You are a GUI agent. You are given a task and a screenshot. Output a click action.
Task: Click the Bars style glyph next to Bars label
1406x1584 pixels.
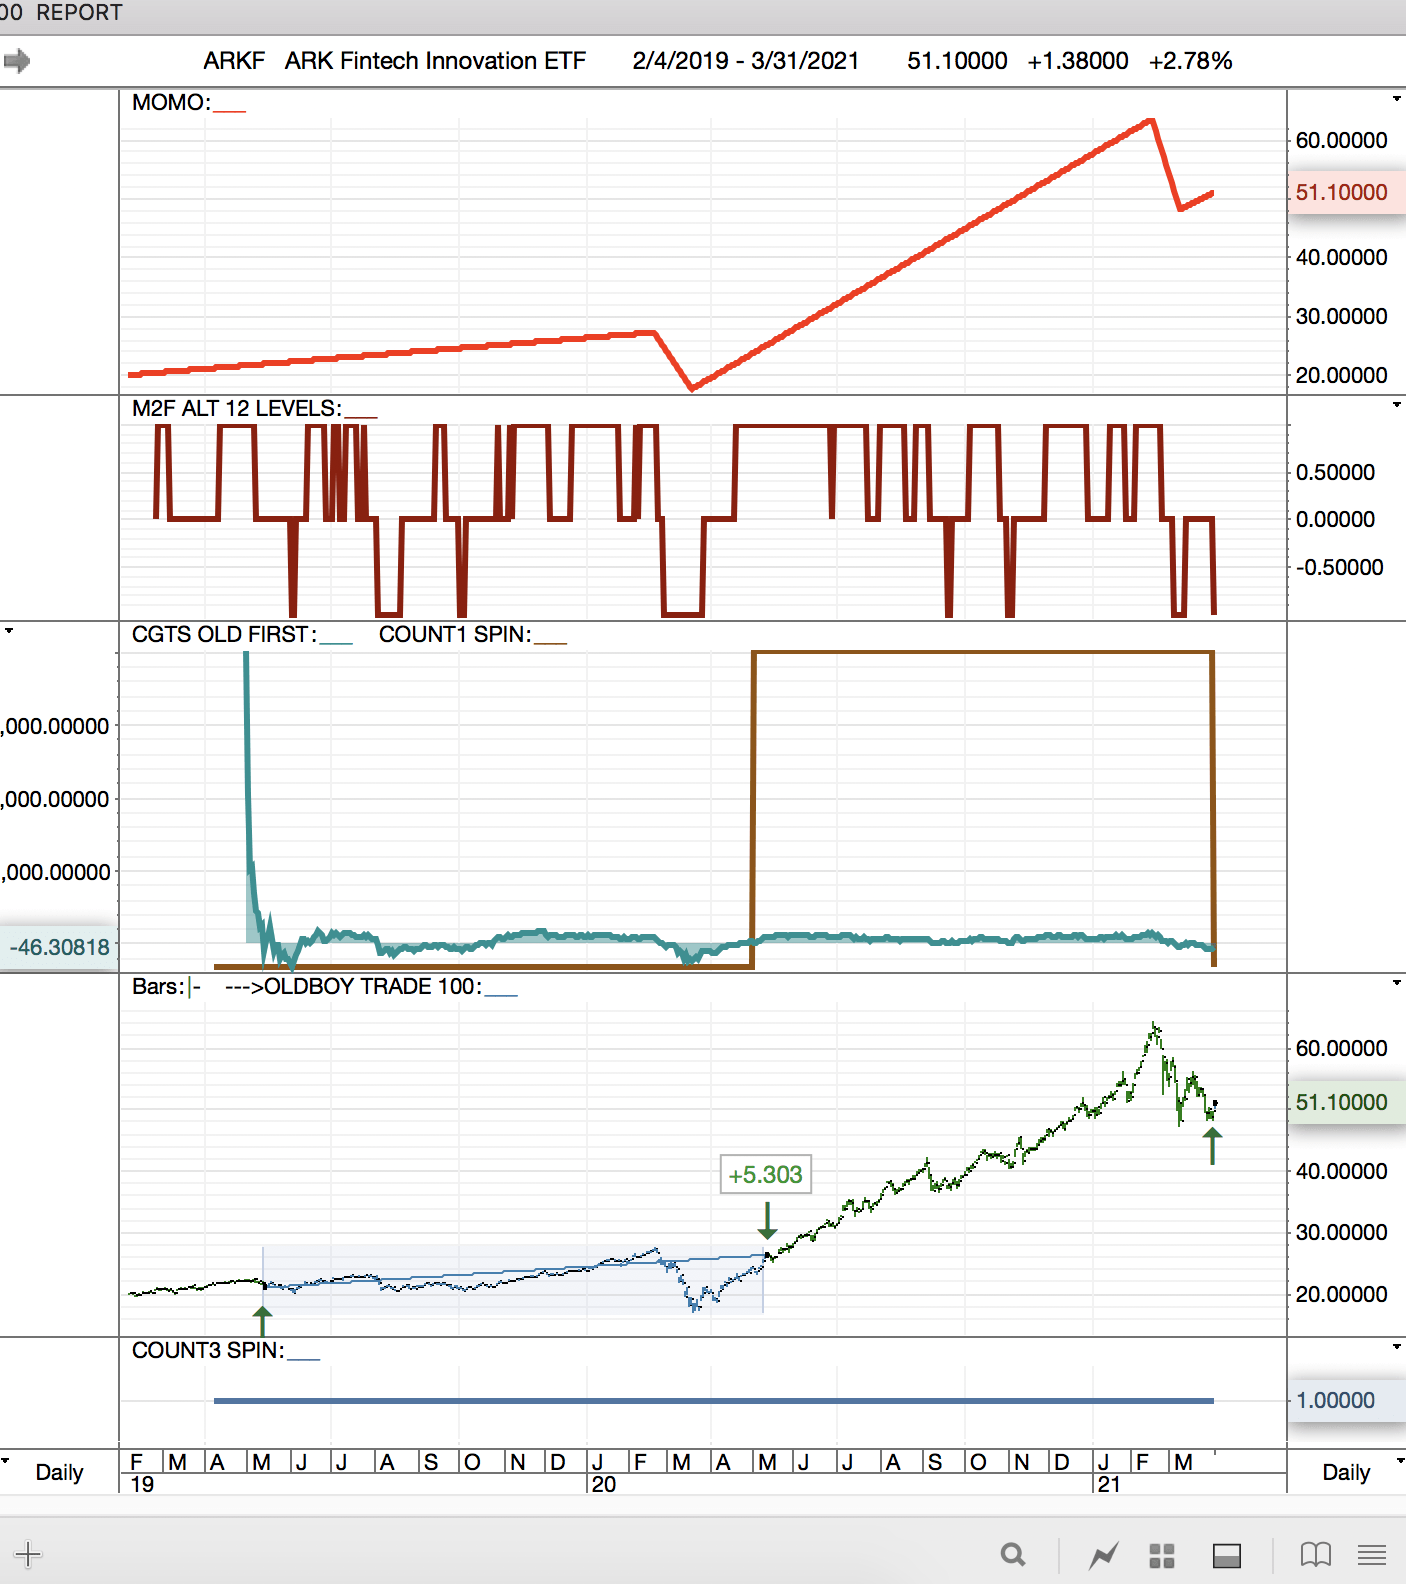(x=194, y=987)
